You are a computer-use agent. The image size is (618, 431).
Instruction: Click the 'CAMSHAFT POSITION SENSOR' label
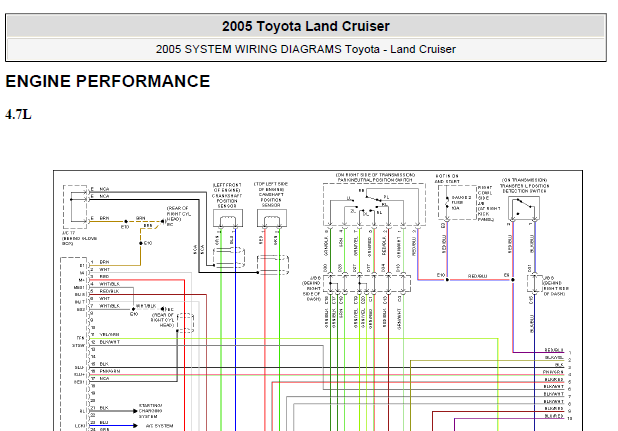[x=271, y=200]
